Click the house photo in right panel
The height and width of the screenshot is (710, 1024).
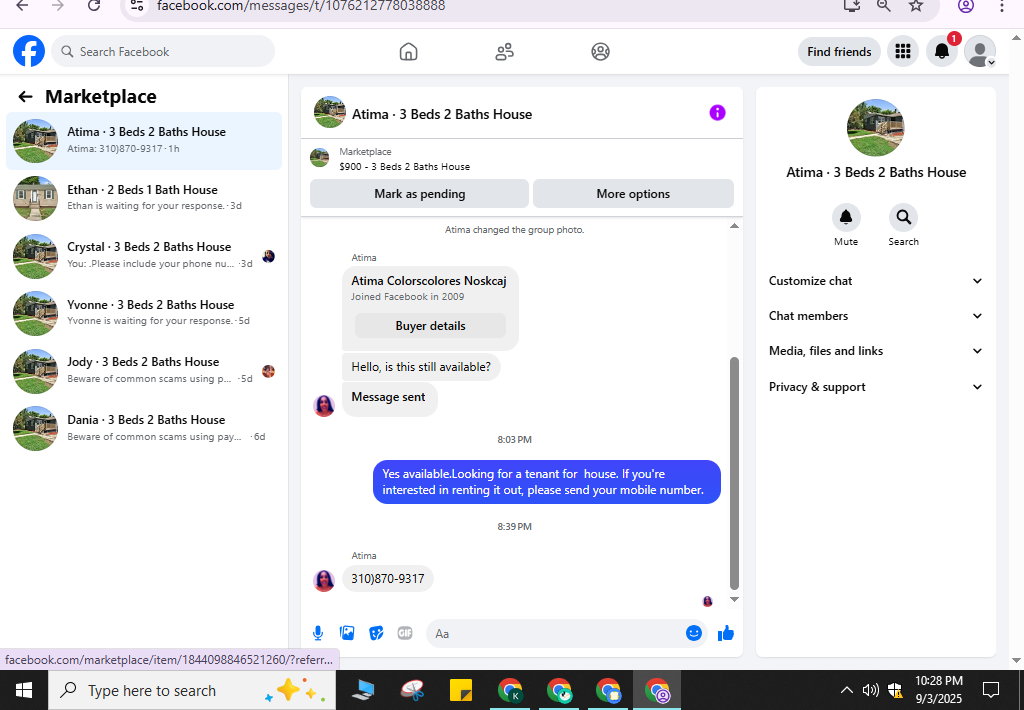(875, 128)
